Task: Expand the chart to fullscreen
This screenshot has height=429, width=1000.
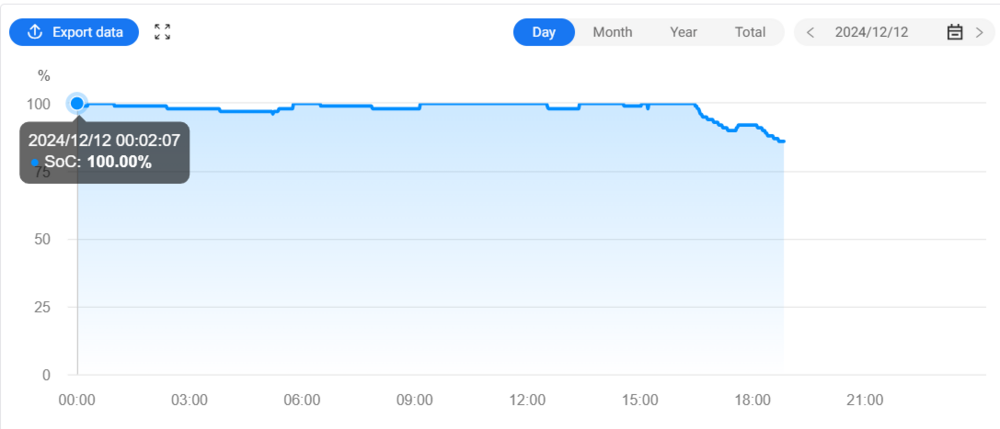Action: tap(162, 32)
